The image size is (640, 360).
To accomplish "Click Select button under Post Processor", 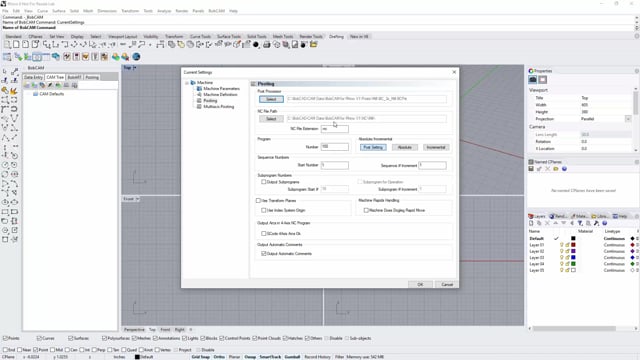I will click(x=271, y=99).
